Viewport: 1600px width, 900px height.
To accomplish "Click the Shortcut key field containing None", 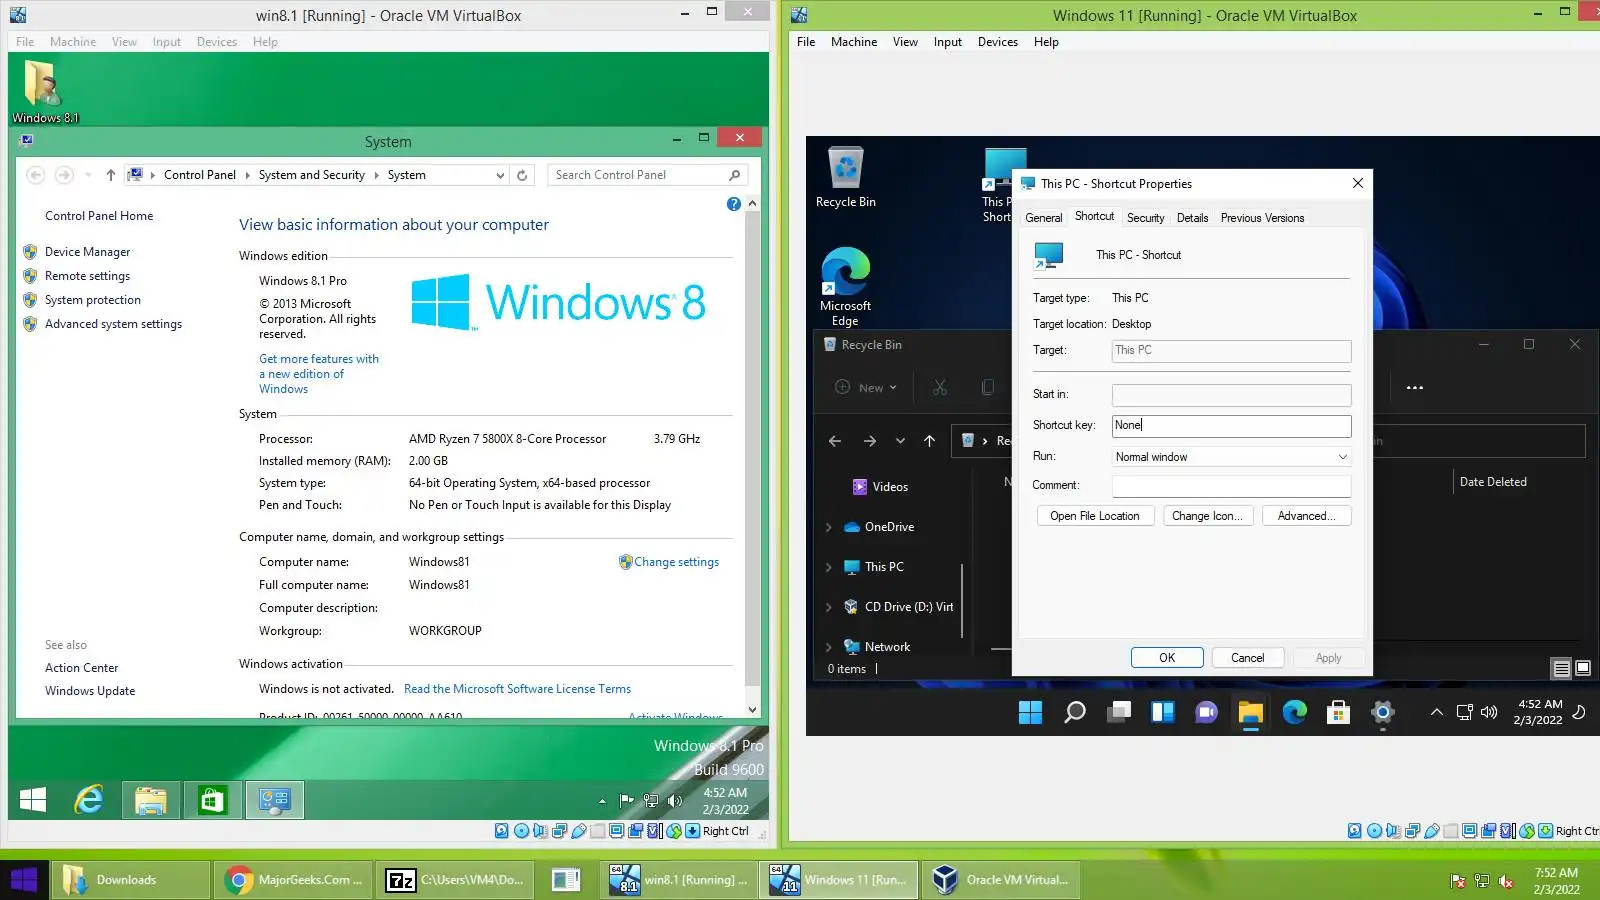I will pos(1231,426).
